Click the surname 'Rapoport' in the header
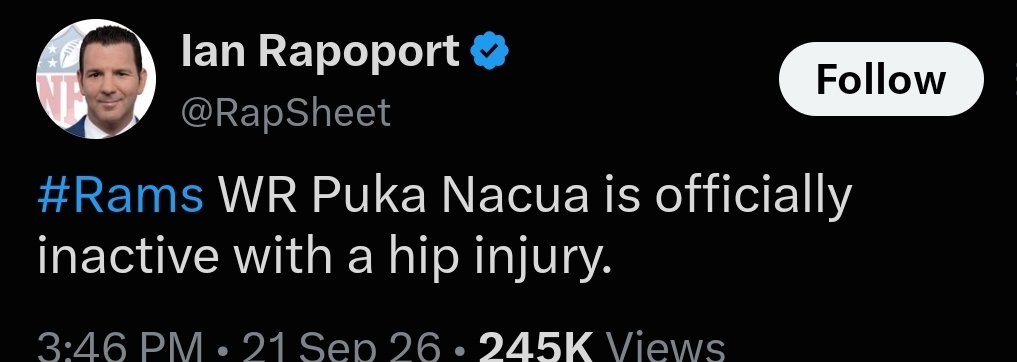The width and height of the screenshot is (1017, 362). (360, 53)
